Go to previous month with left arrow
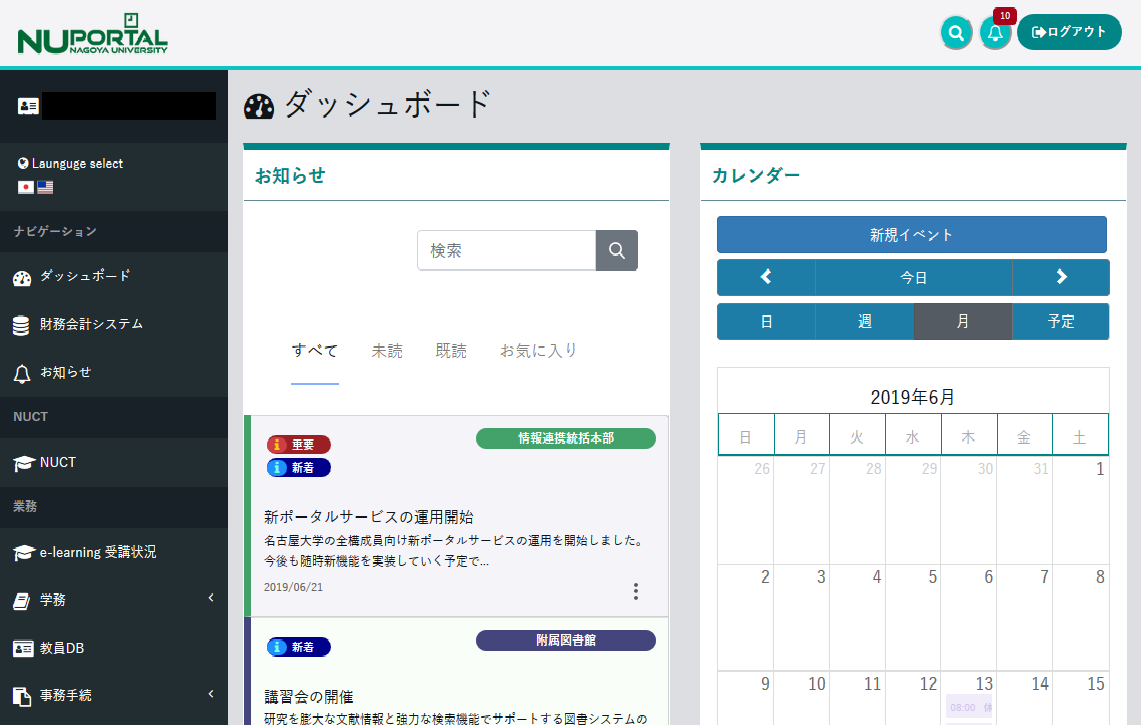 (766, 277)
